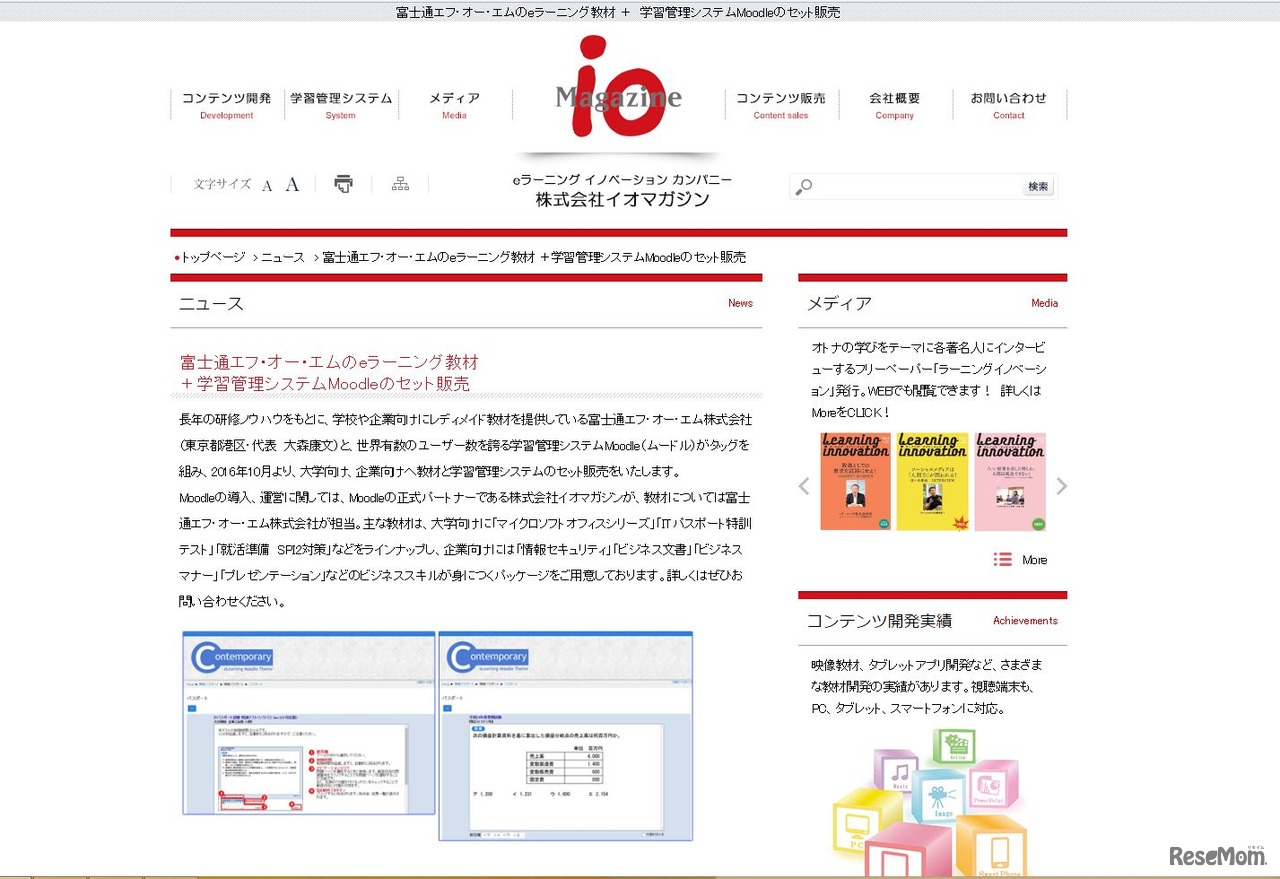Click the magnifier icon in the search box

point(801,186)
